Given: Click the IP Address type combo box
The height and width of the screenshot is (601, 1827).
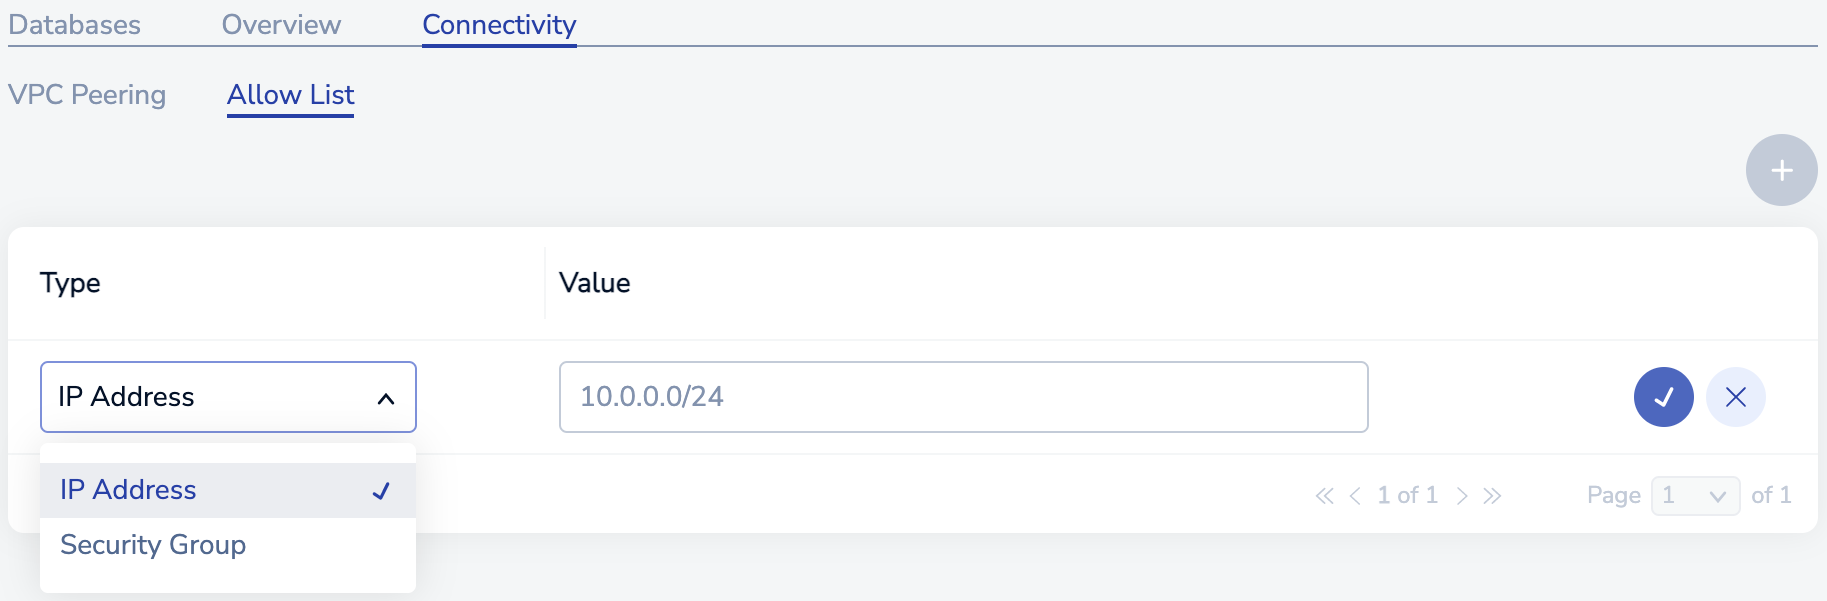Looking at the screenshot, I should 210,397.
